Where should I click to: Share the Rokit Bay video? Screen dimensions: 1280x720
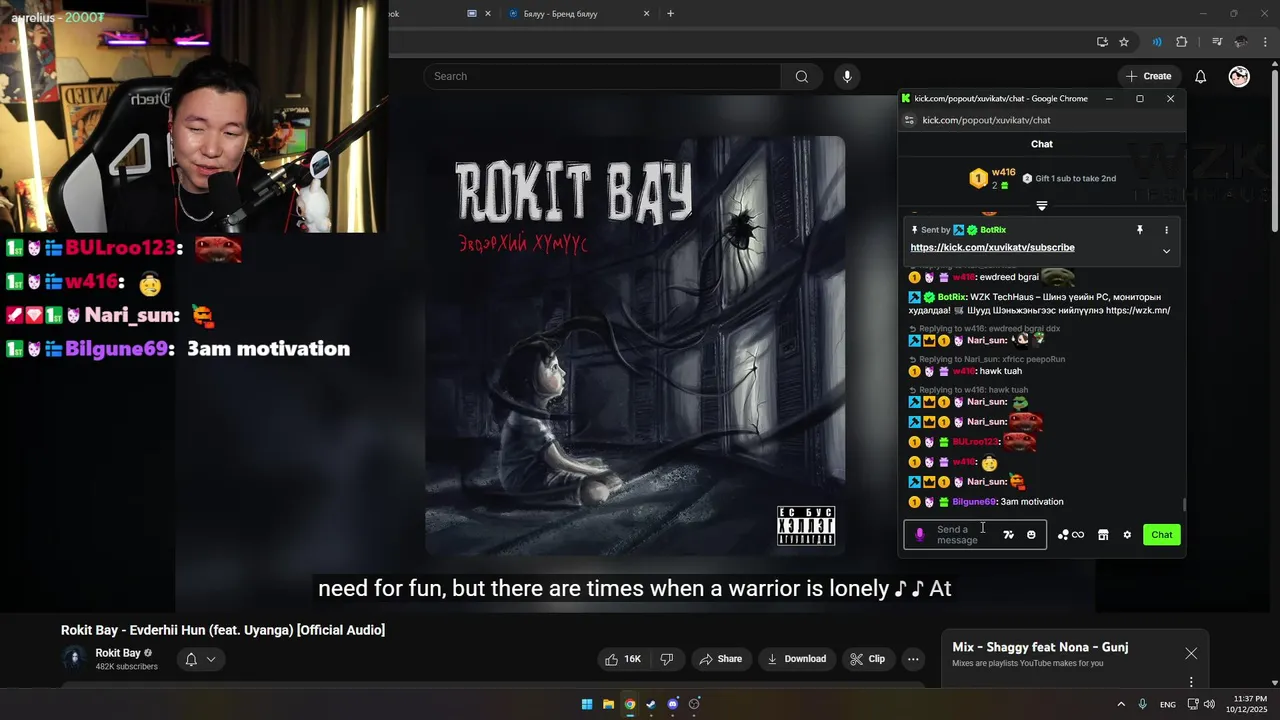click(x=720, y=659)
